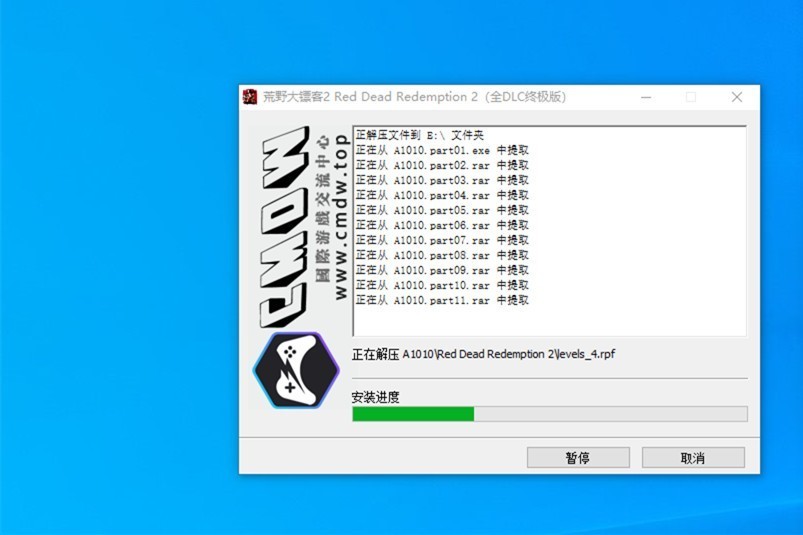Screen dimensions: 803x535
Task: Click the hexagonal gamepad logo icon
Action: (x=296, y=370)
